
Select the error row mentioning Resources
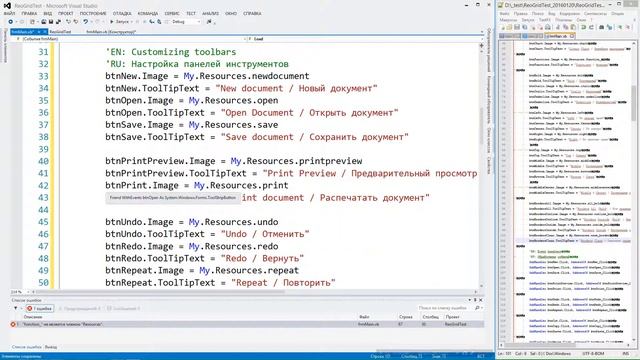pyautogui.click(x=247, y=324)
